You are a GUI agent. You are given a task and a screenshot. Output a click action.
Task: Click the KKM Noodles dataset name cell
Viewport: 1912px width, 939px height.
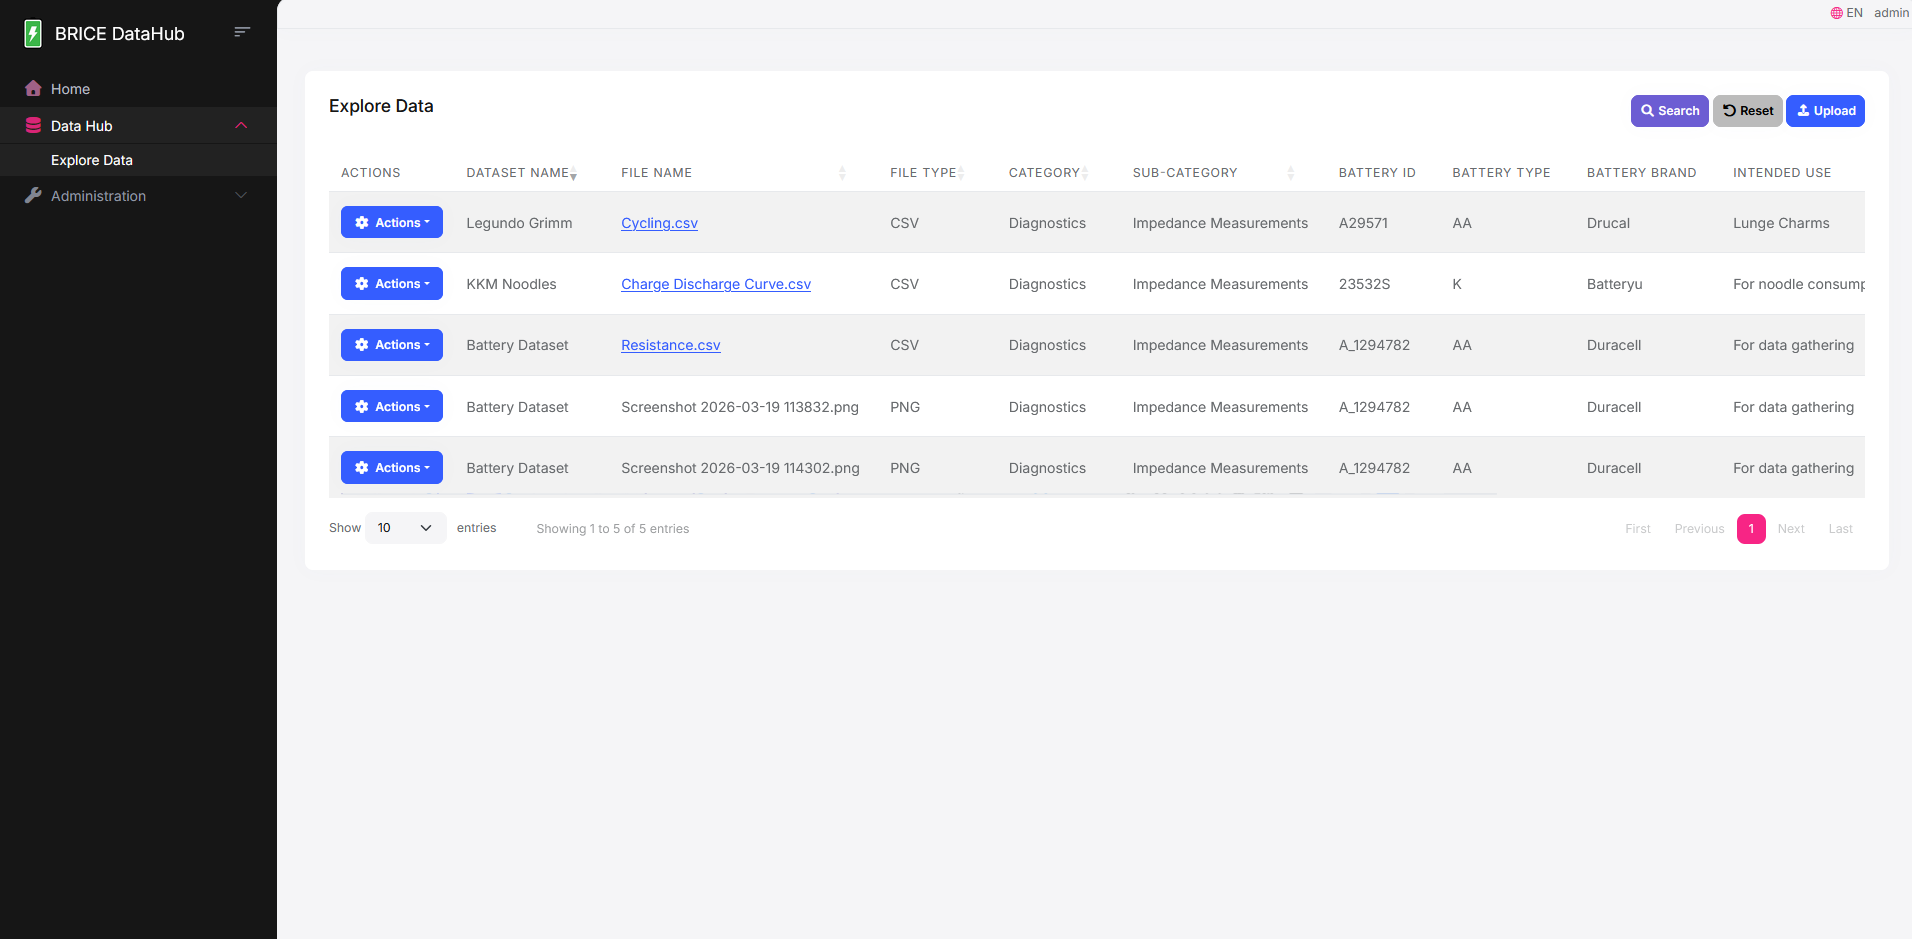point(511,284)
